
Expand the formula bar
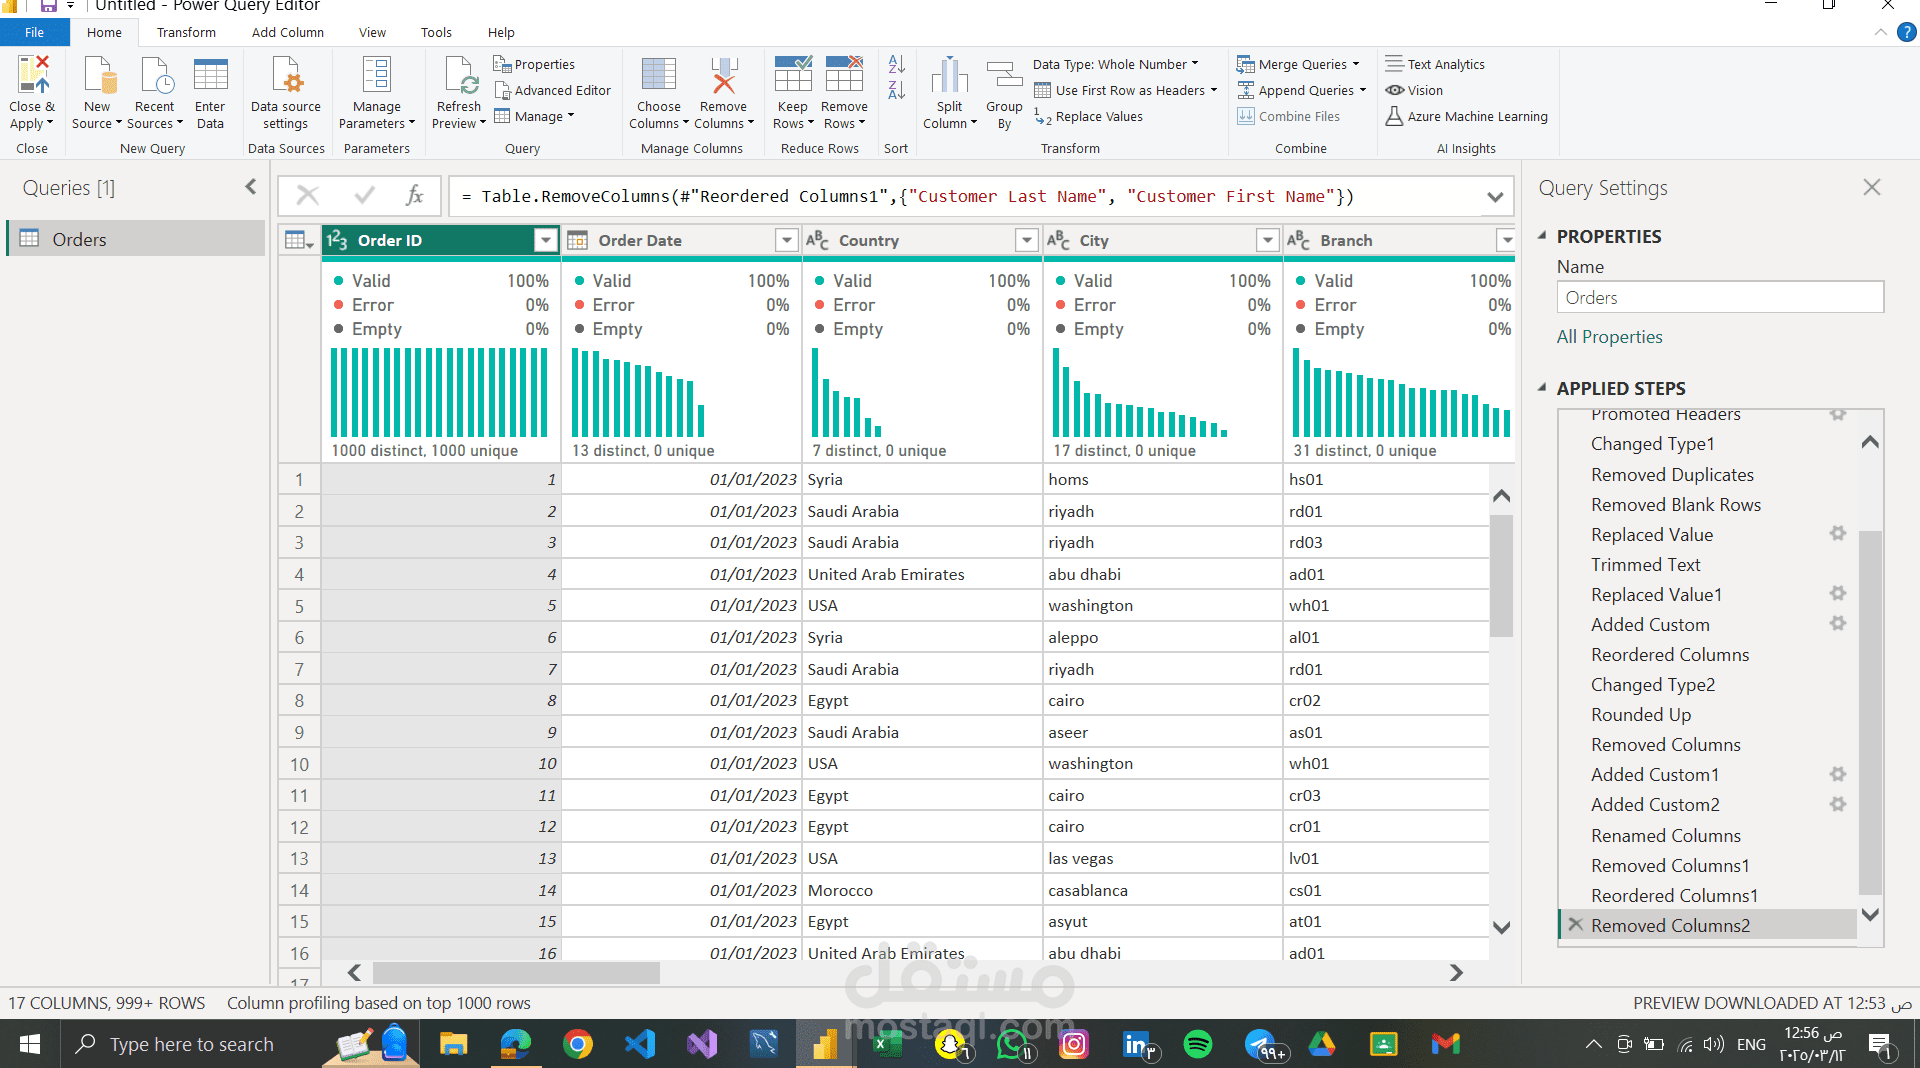click(1495, 197)
